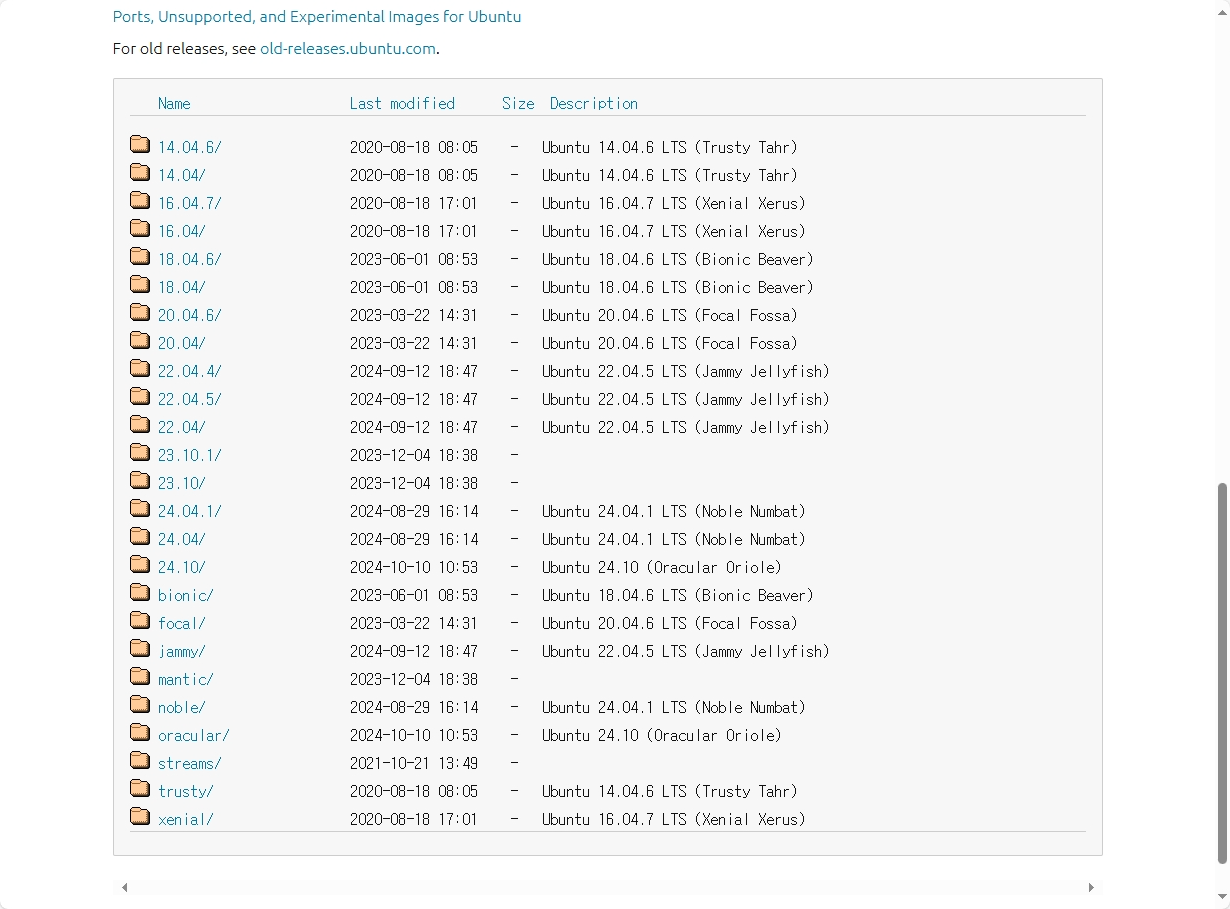
Task: Click folder icon beside 22.04.5/
Action: [x=140, y=396]
